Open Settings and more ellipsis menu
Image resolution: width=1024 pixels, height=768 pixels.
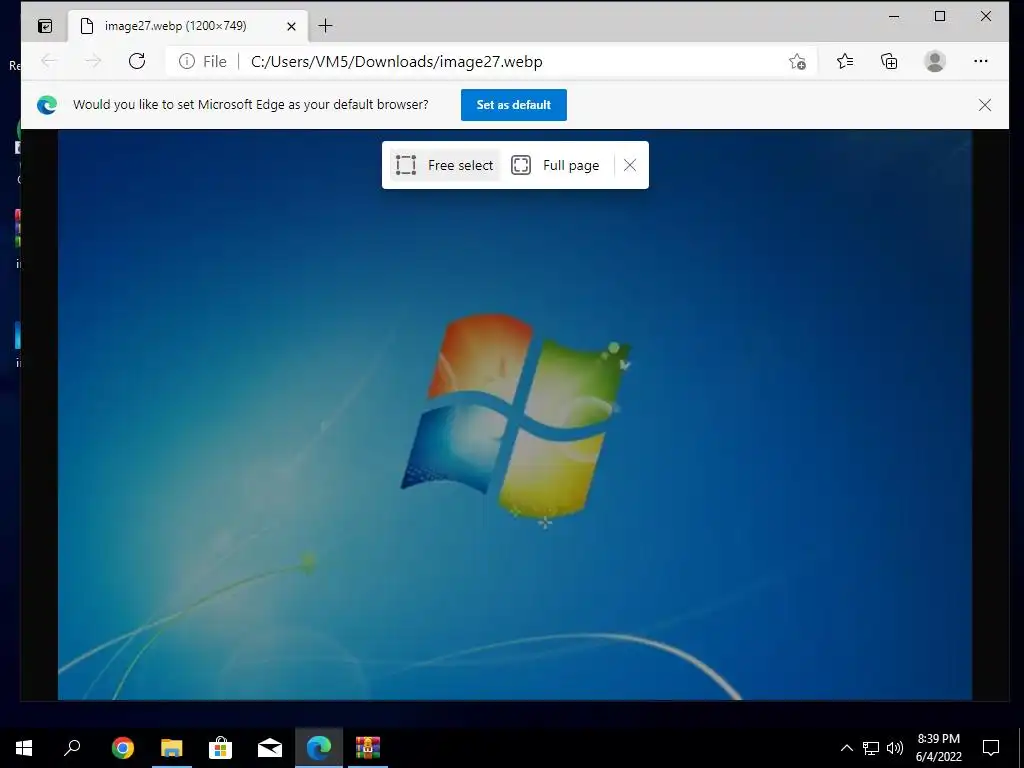tap(981, 61)
